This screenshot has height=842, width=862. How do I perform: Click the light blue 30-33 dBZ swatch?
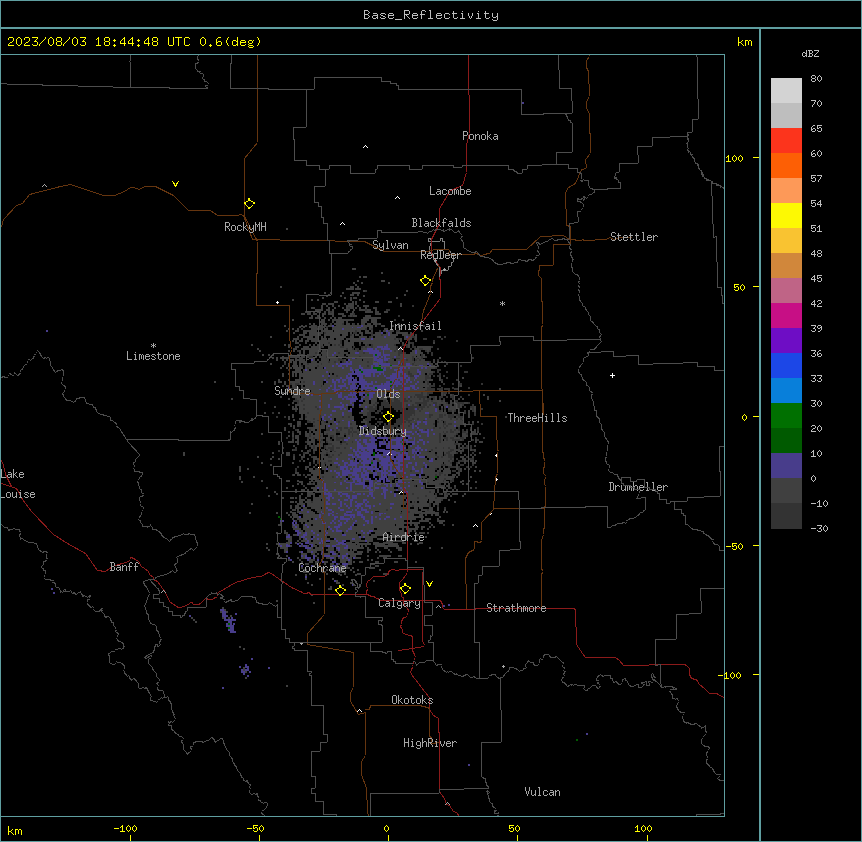pos(786,391)
